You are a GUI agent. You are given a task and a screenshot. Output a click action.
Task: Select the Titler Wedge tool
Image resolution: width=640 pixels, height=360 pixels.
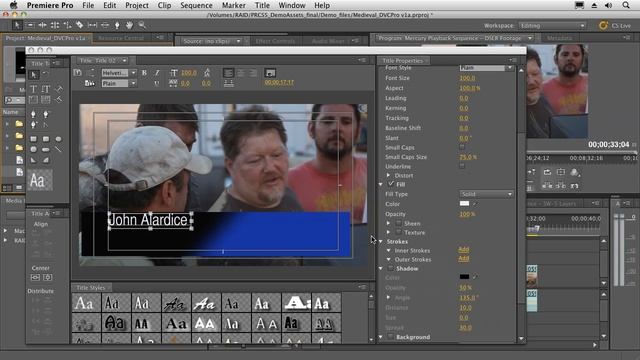coord(34,160)
